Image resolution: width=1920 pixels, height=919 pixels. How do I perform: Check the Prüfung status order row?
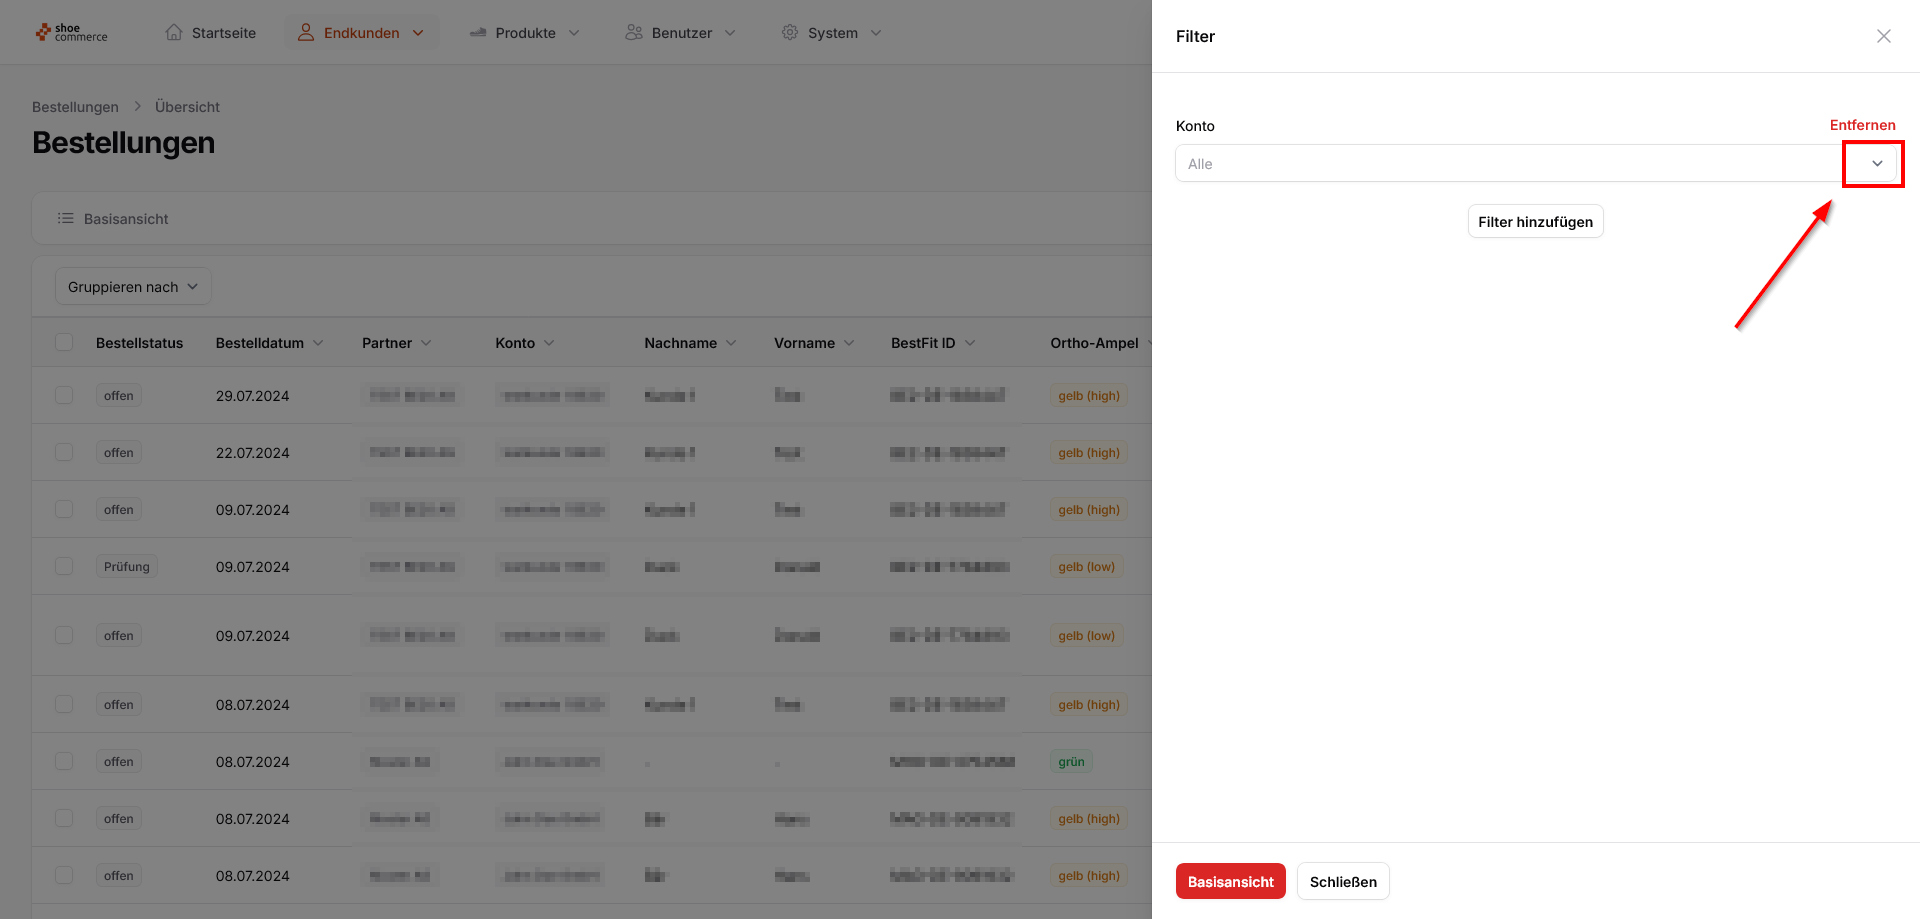click(64, 566)
